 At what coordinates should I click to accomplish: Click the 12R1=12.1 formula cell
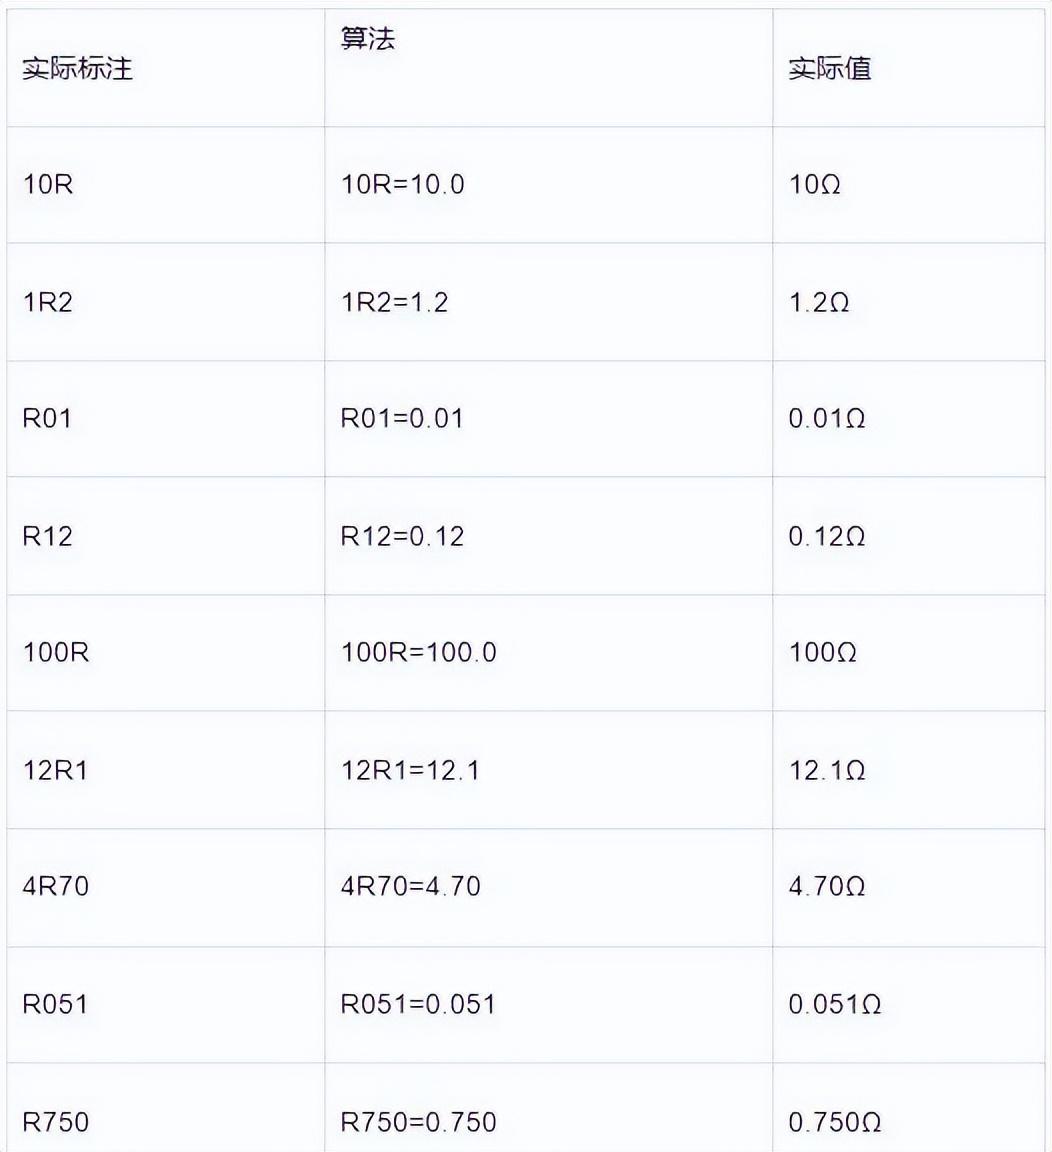[x=410, y=770]
